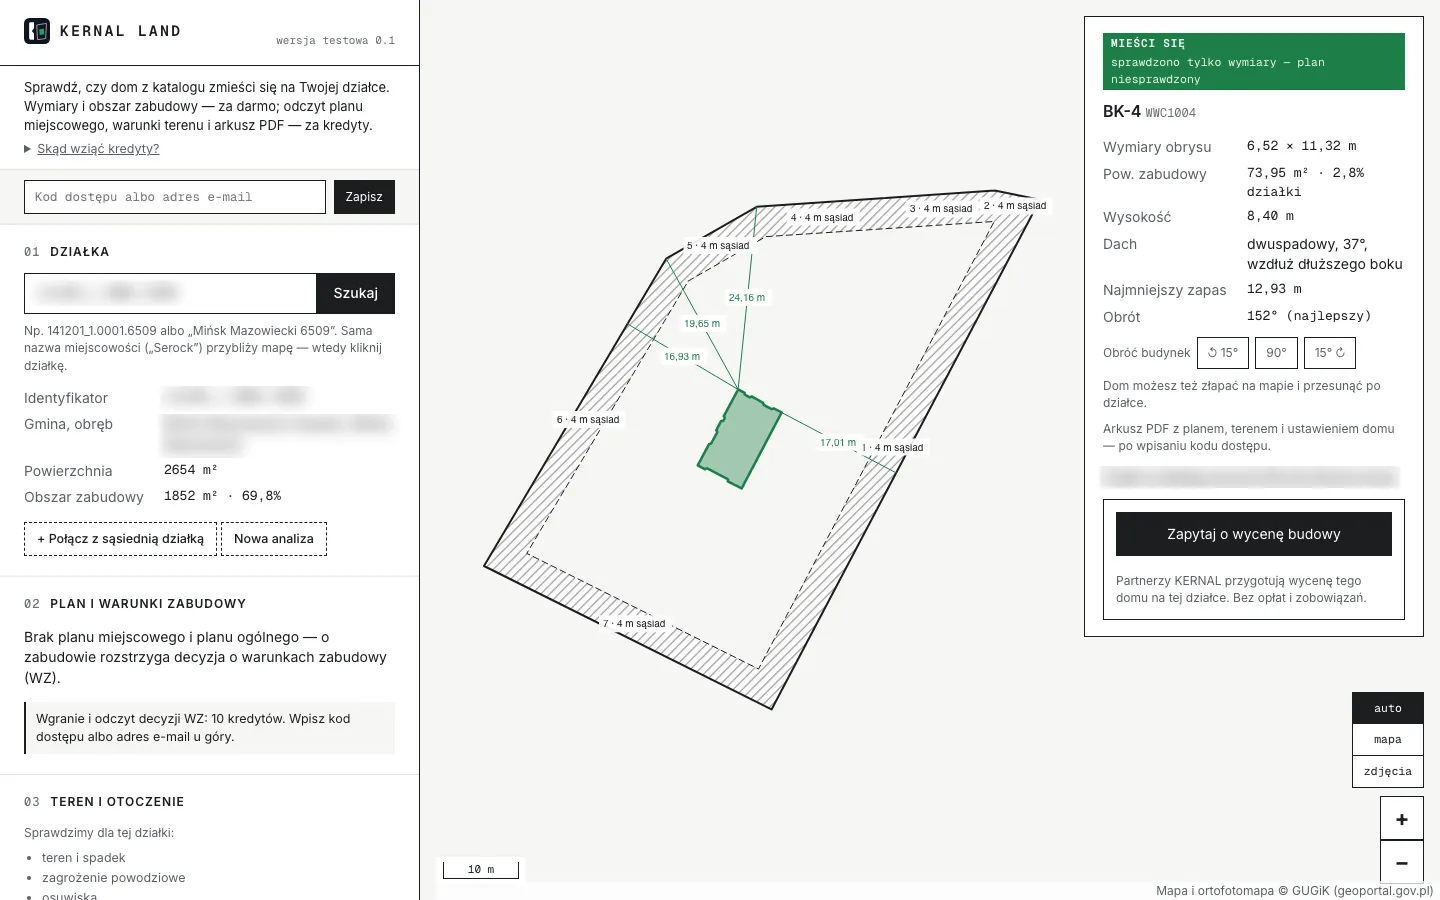Click the GUGiK geoportal attribution text
Image resolution: width=1440 pixels, height=900 pixels.
(1295, 891)
